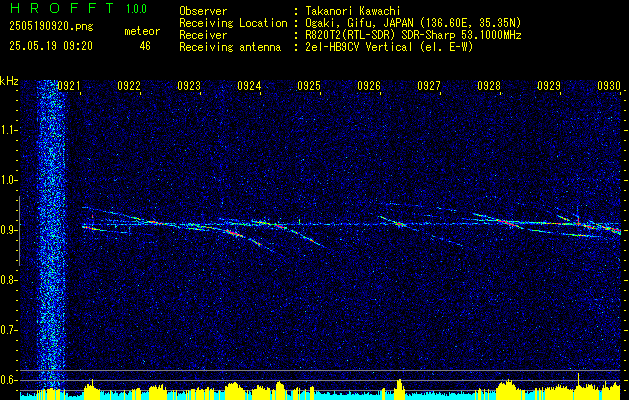Click the 0927 time marker
This screenshot has height=400, width=629.
429,86
